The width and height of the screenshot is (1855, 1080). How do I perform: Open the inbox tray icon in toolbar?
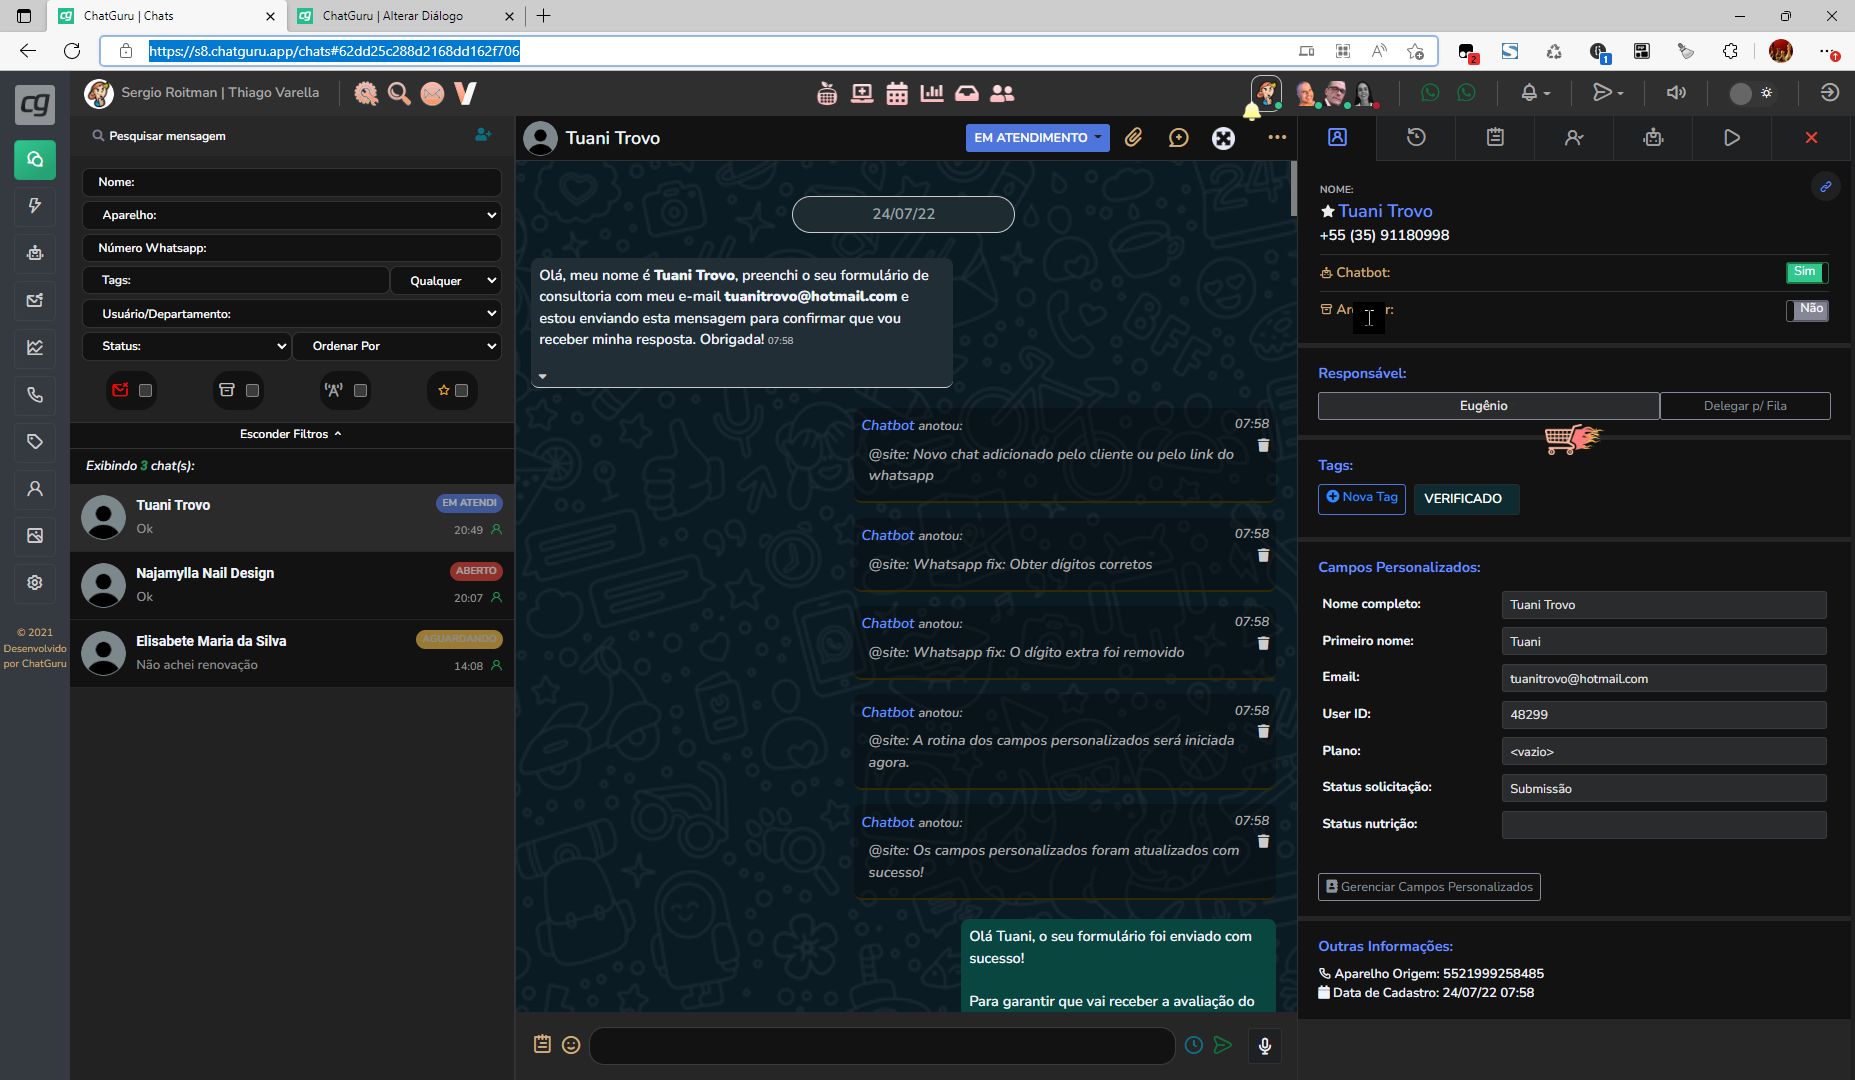[967, 93]
